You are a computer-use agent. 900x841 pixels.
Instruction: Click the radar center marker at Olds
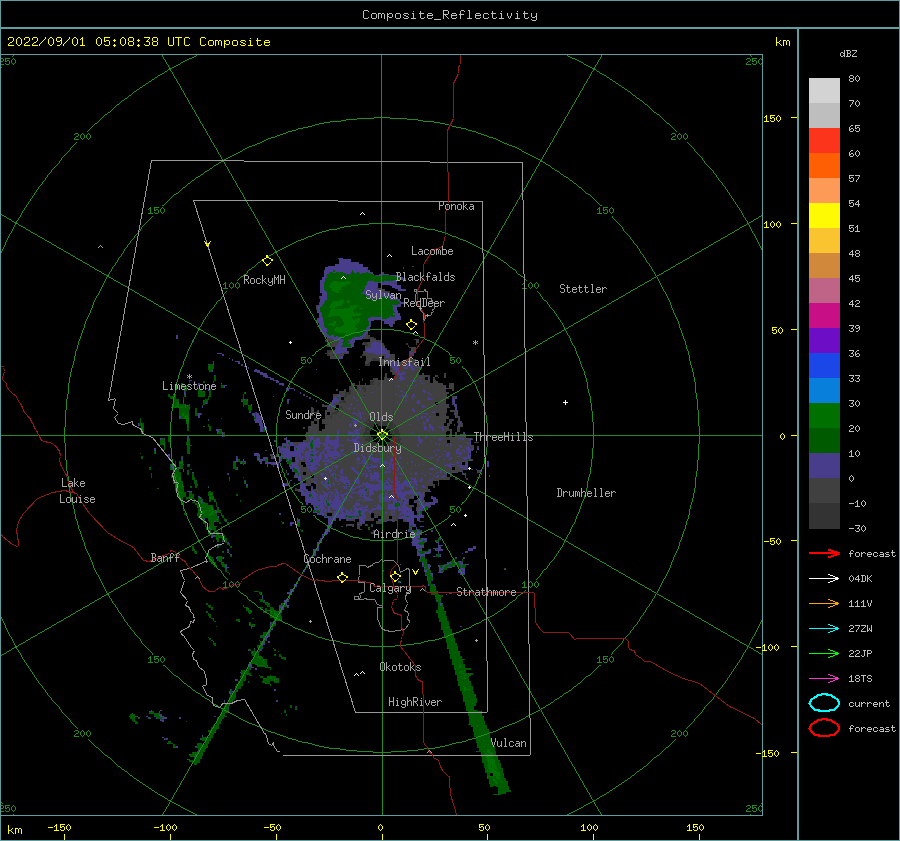tap(382, 435)
